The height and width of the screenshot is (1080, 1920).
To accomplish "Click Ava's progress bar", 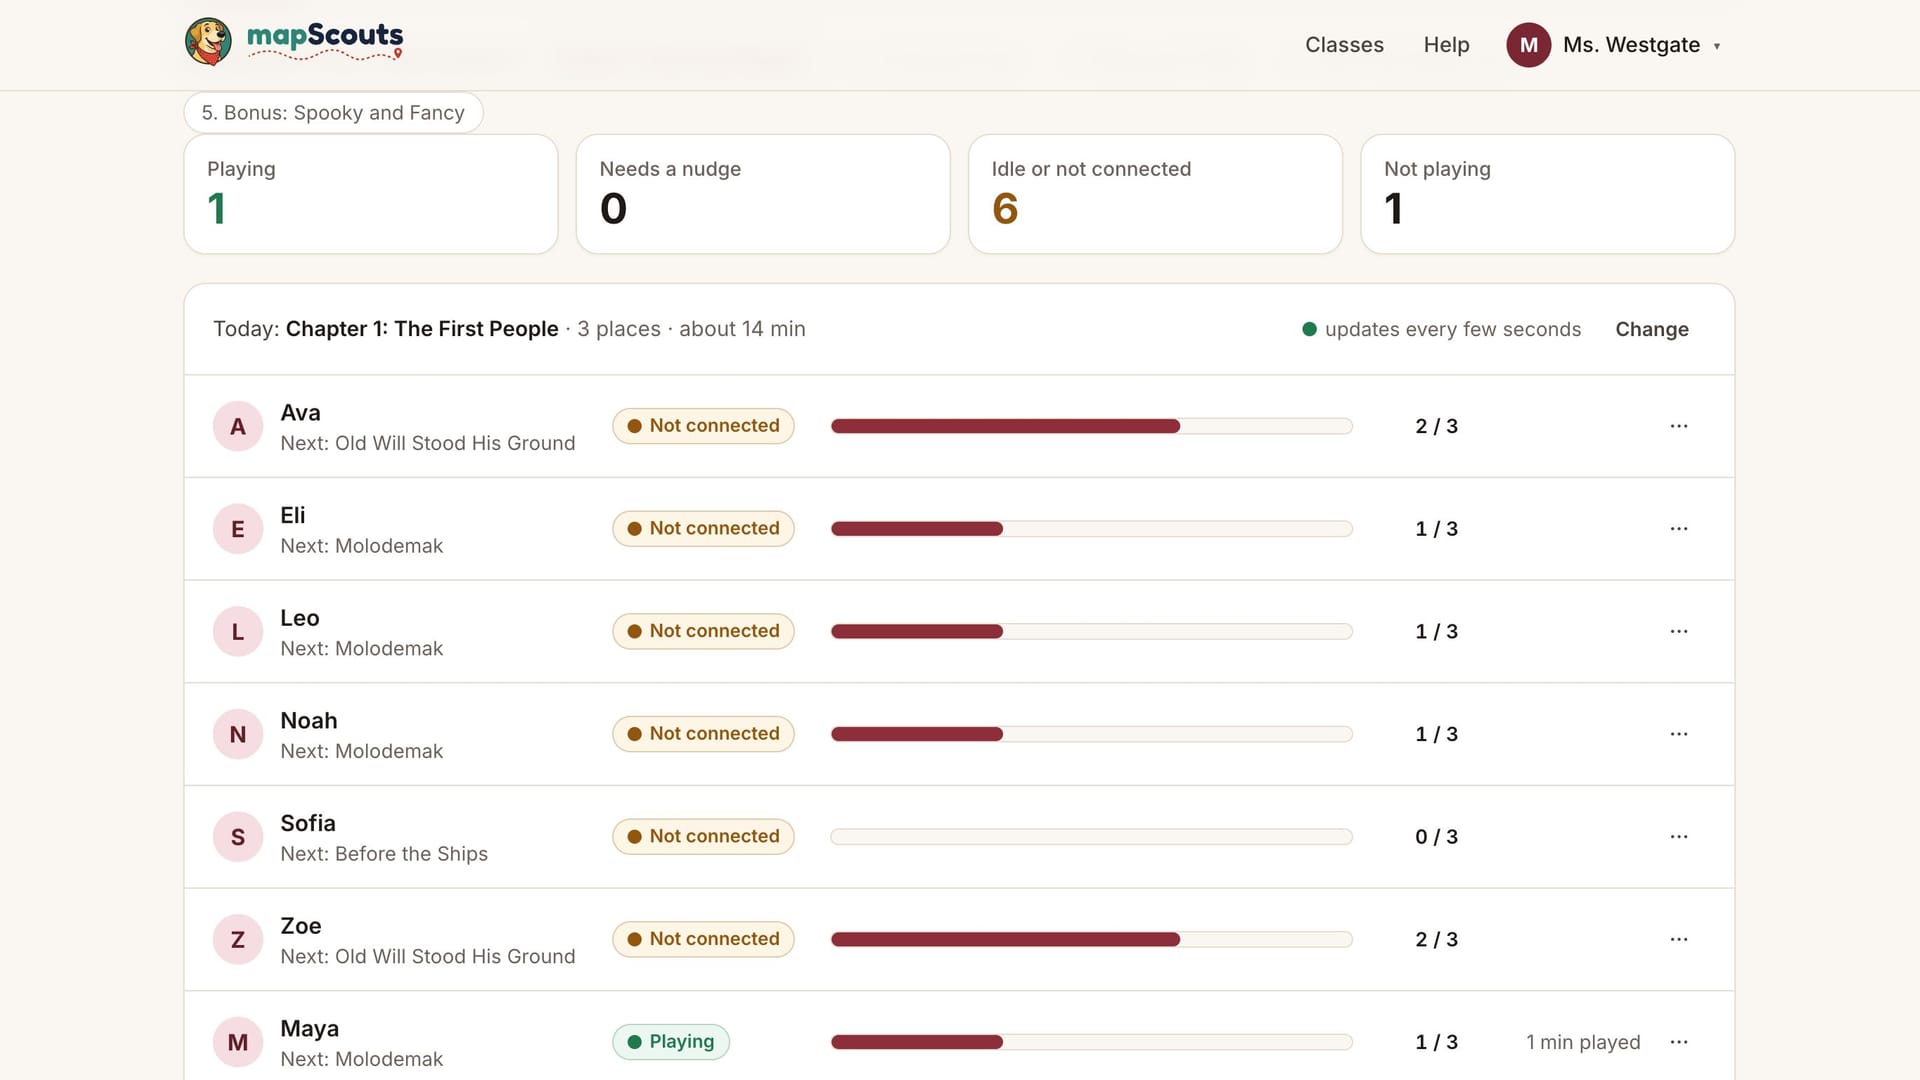I will pos(1091,426).
